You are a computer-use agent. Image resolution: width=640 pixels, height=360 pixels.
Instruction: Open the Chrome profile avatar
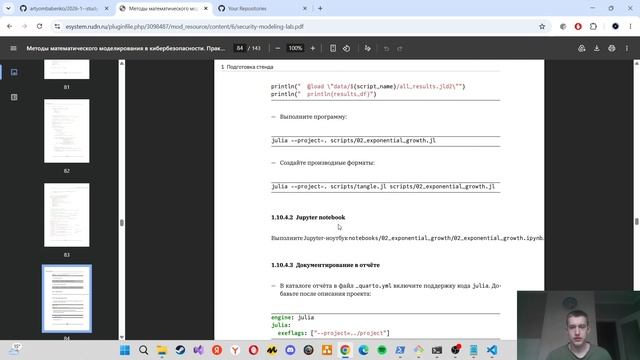click(x=615, y=27)
